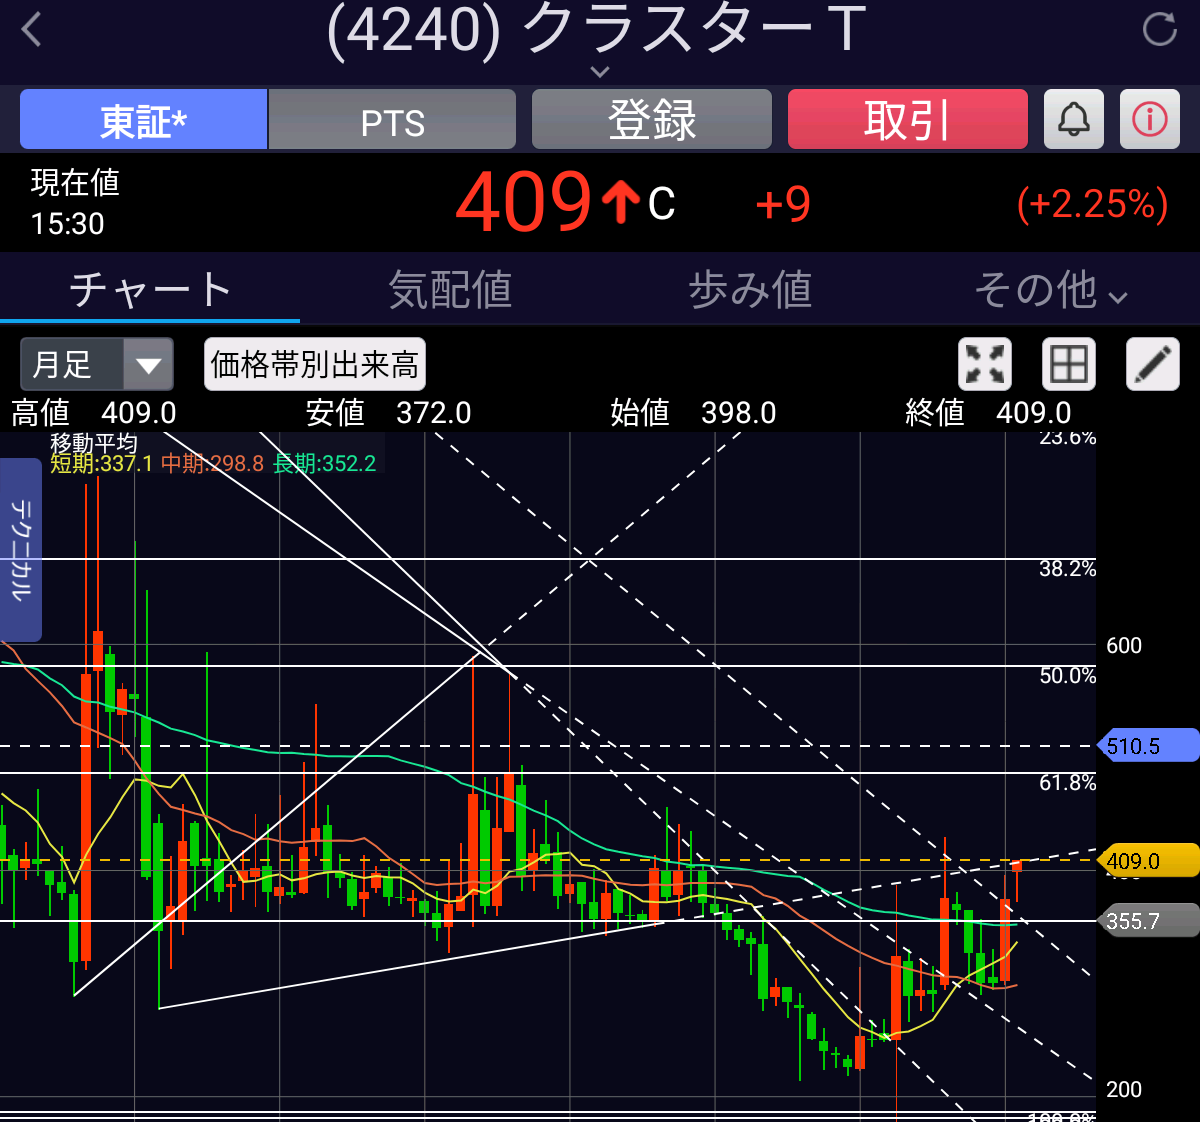Viewport: 1200px width, 1122px height.
Task: Expand the その他 menu
Action: point(1050,291)
